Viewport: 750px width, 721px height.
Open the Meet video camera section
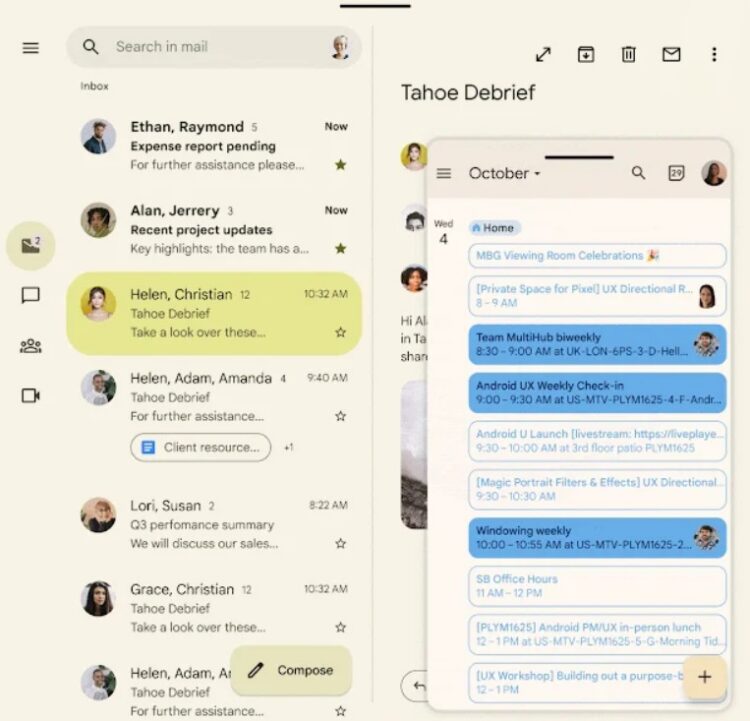pos(31,396)
